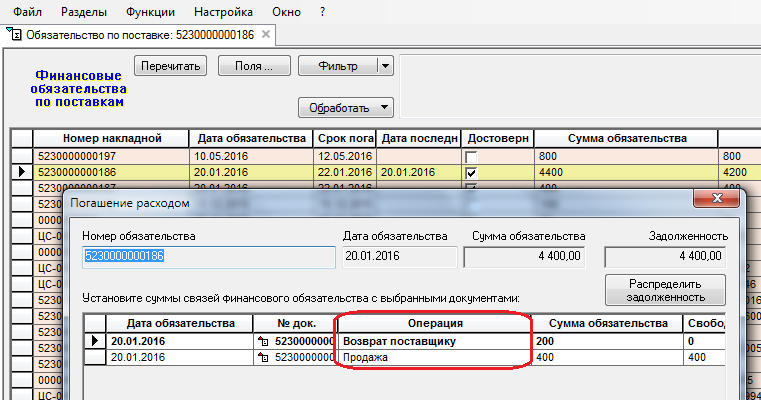Click deadline cell 12.05.2016
The image size is (761, 400).
tap(345, 156)
